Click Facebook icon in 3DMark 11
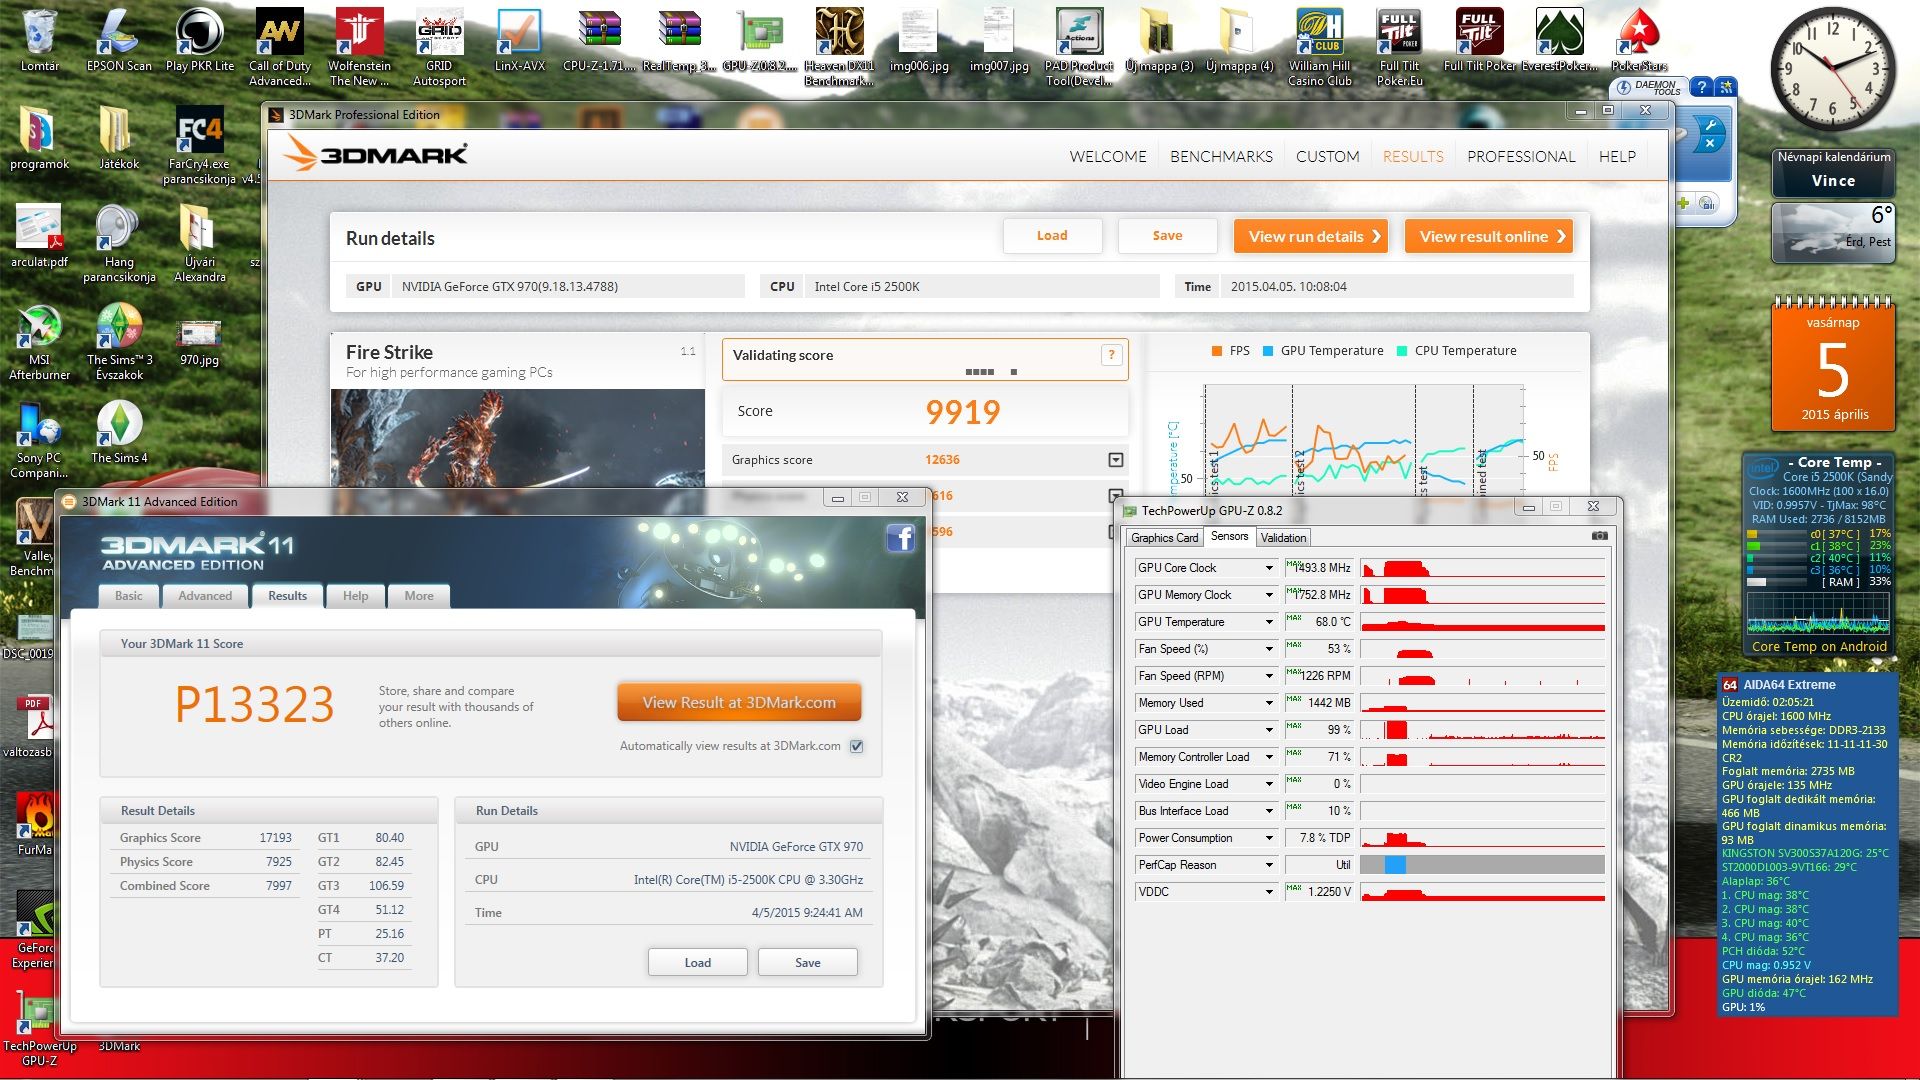The width and height of the screenshot is (1920, 1080). (x=900, y=538)
